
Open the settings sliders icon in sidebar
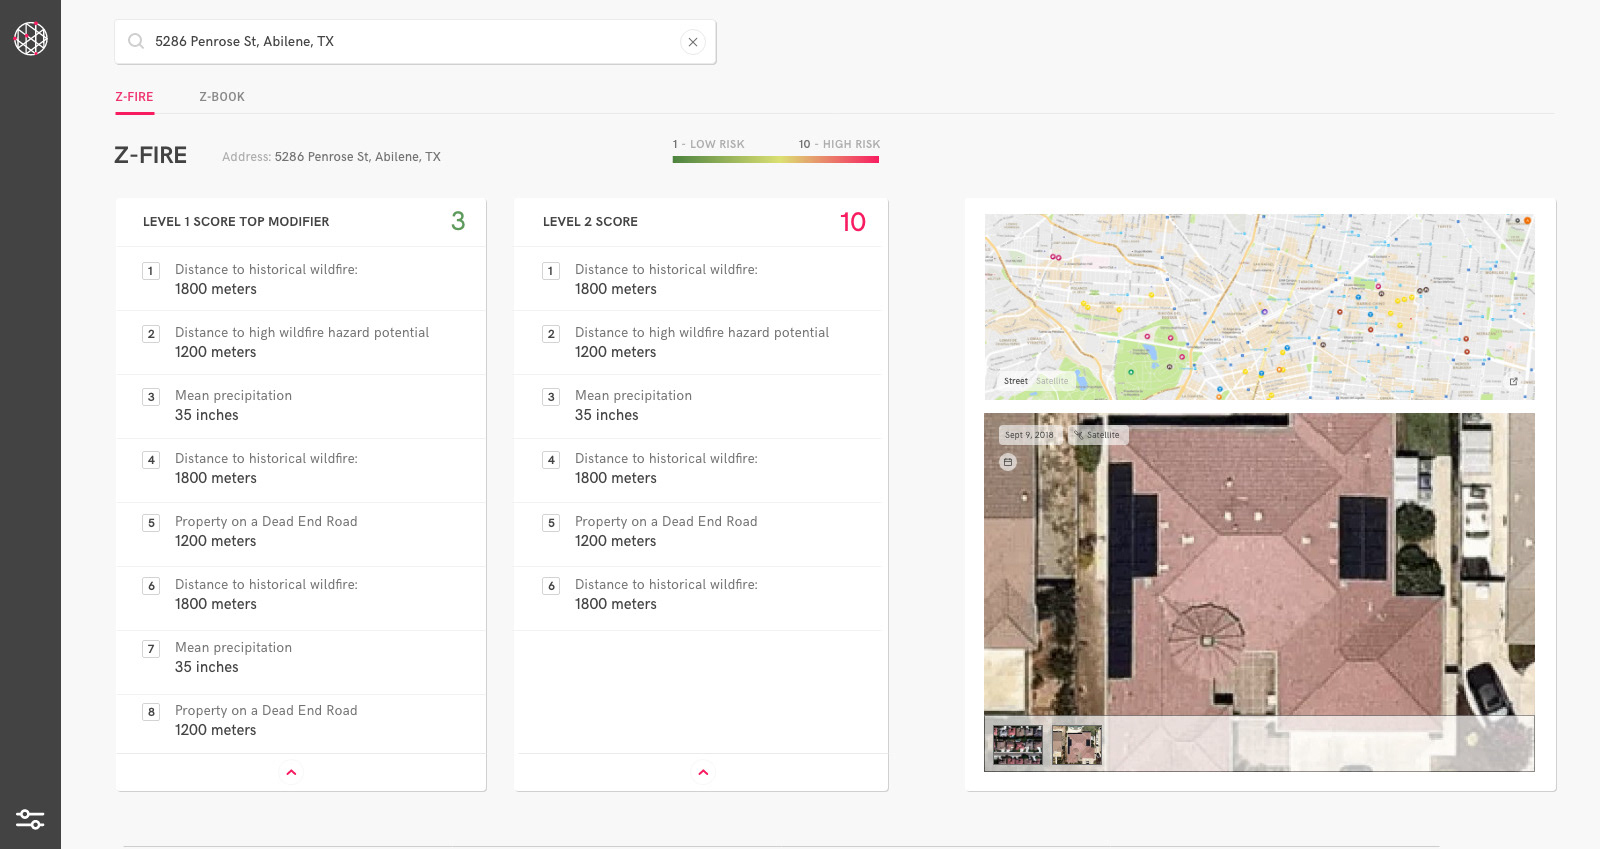[30, 819]
